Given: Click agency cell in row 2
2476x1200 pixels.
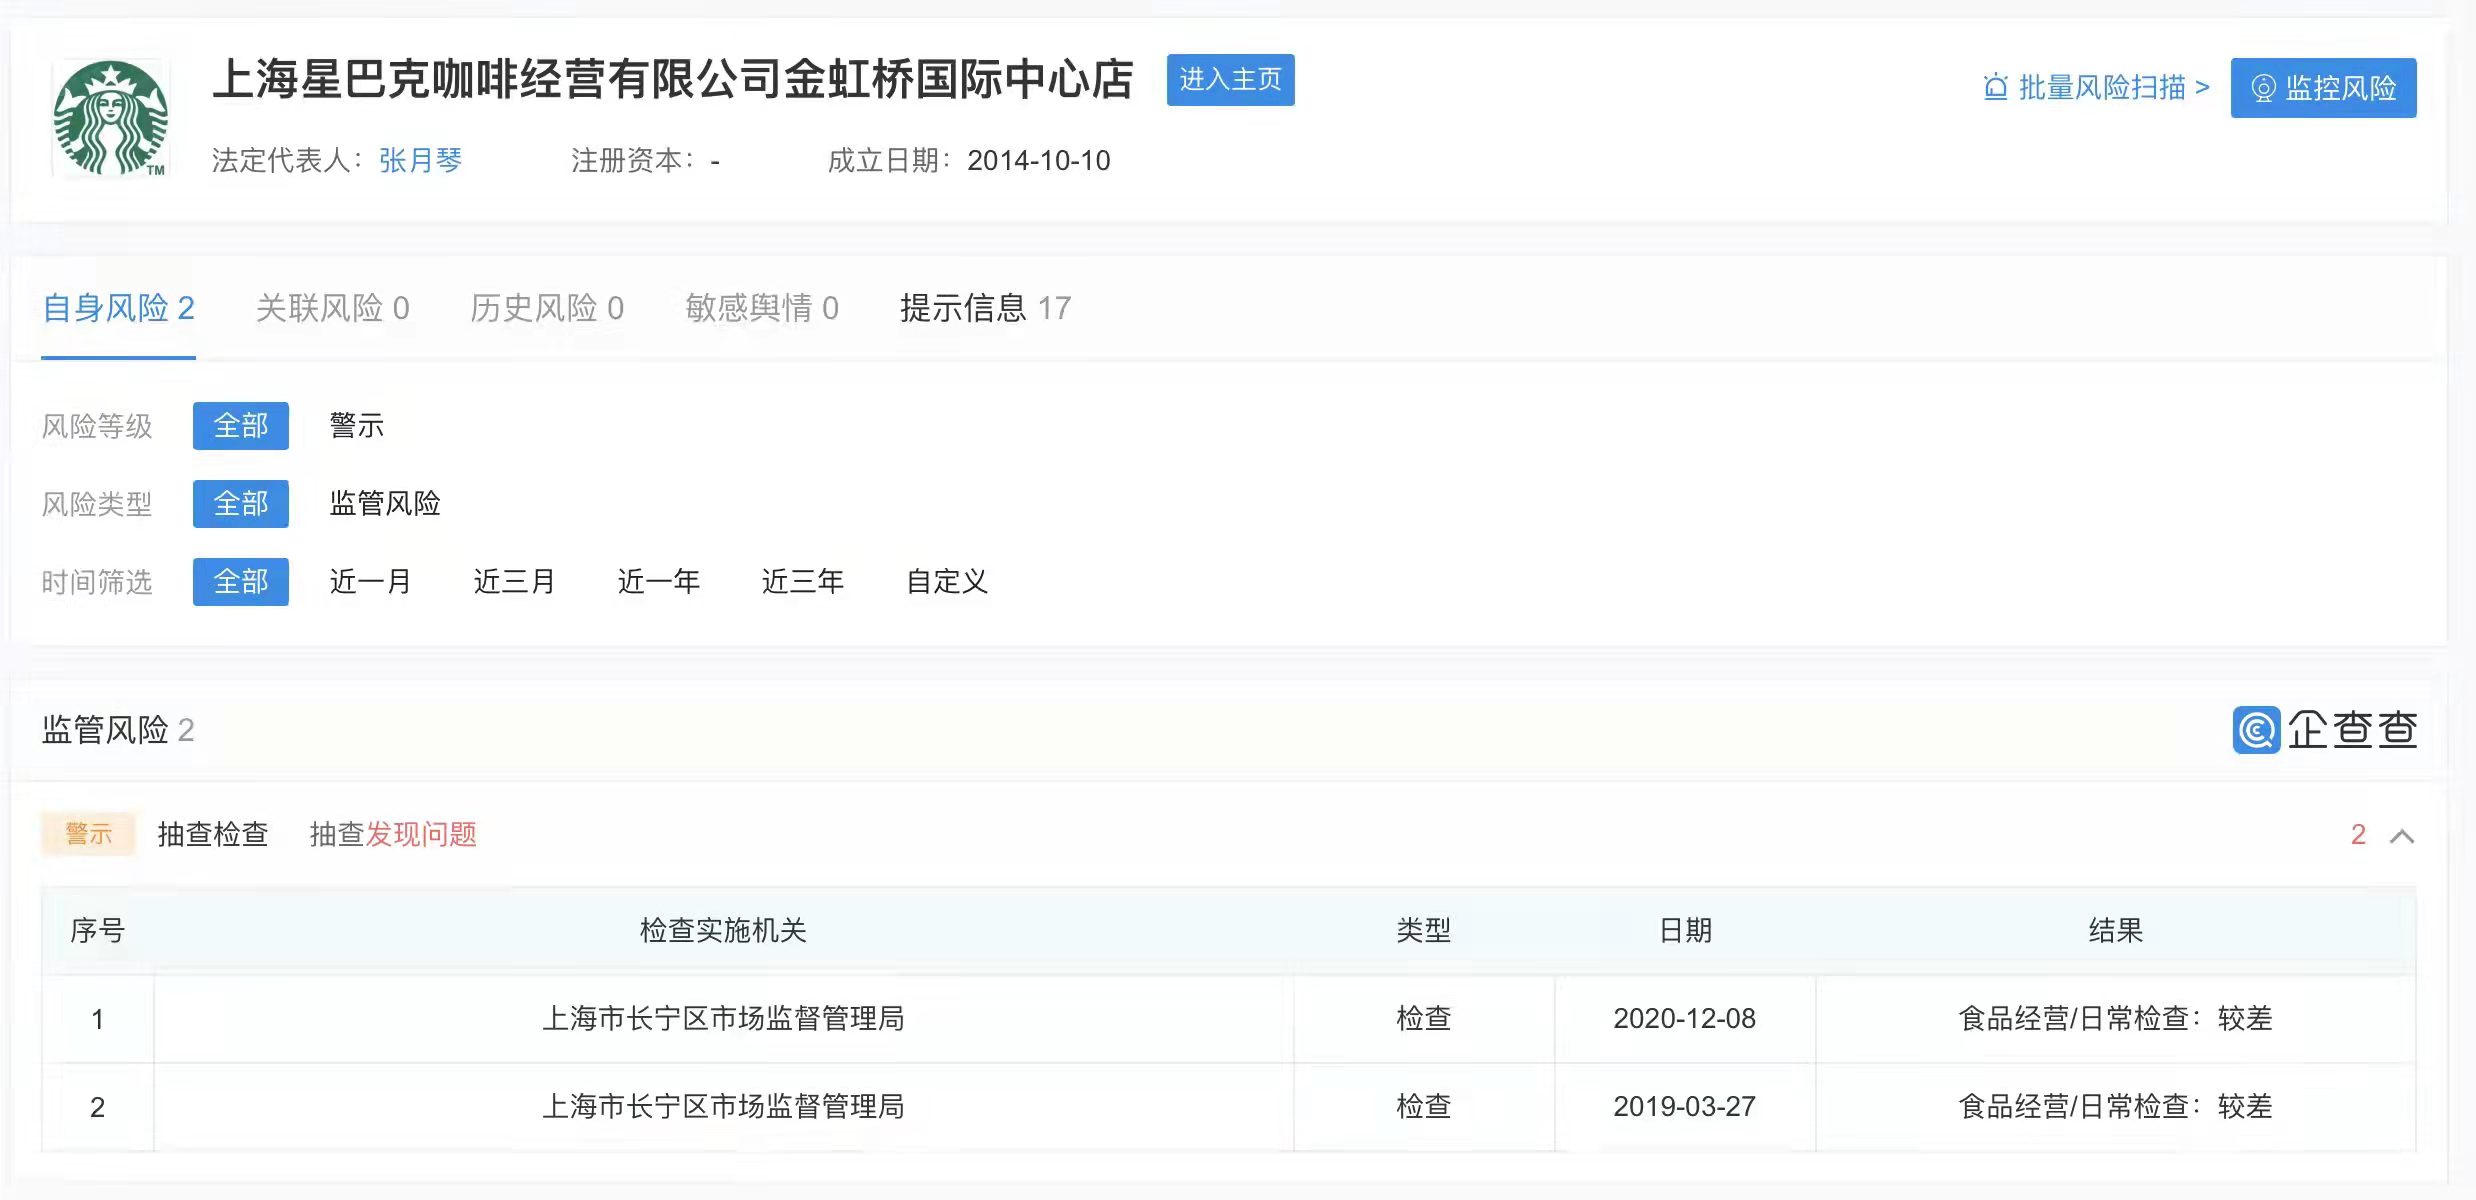Looking at the screenshot, I should point(723,1106).
